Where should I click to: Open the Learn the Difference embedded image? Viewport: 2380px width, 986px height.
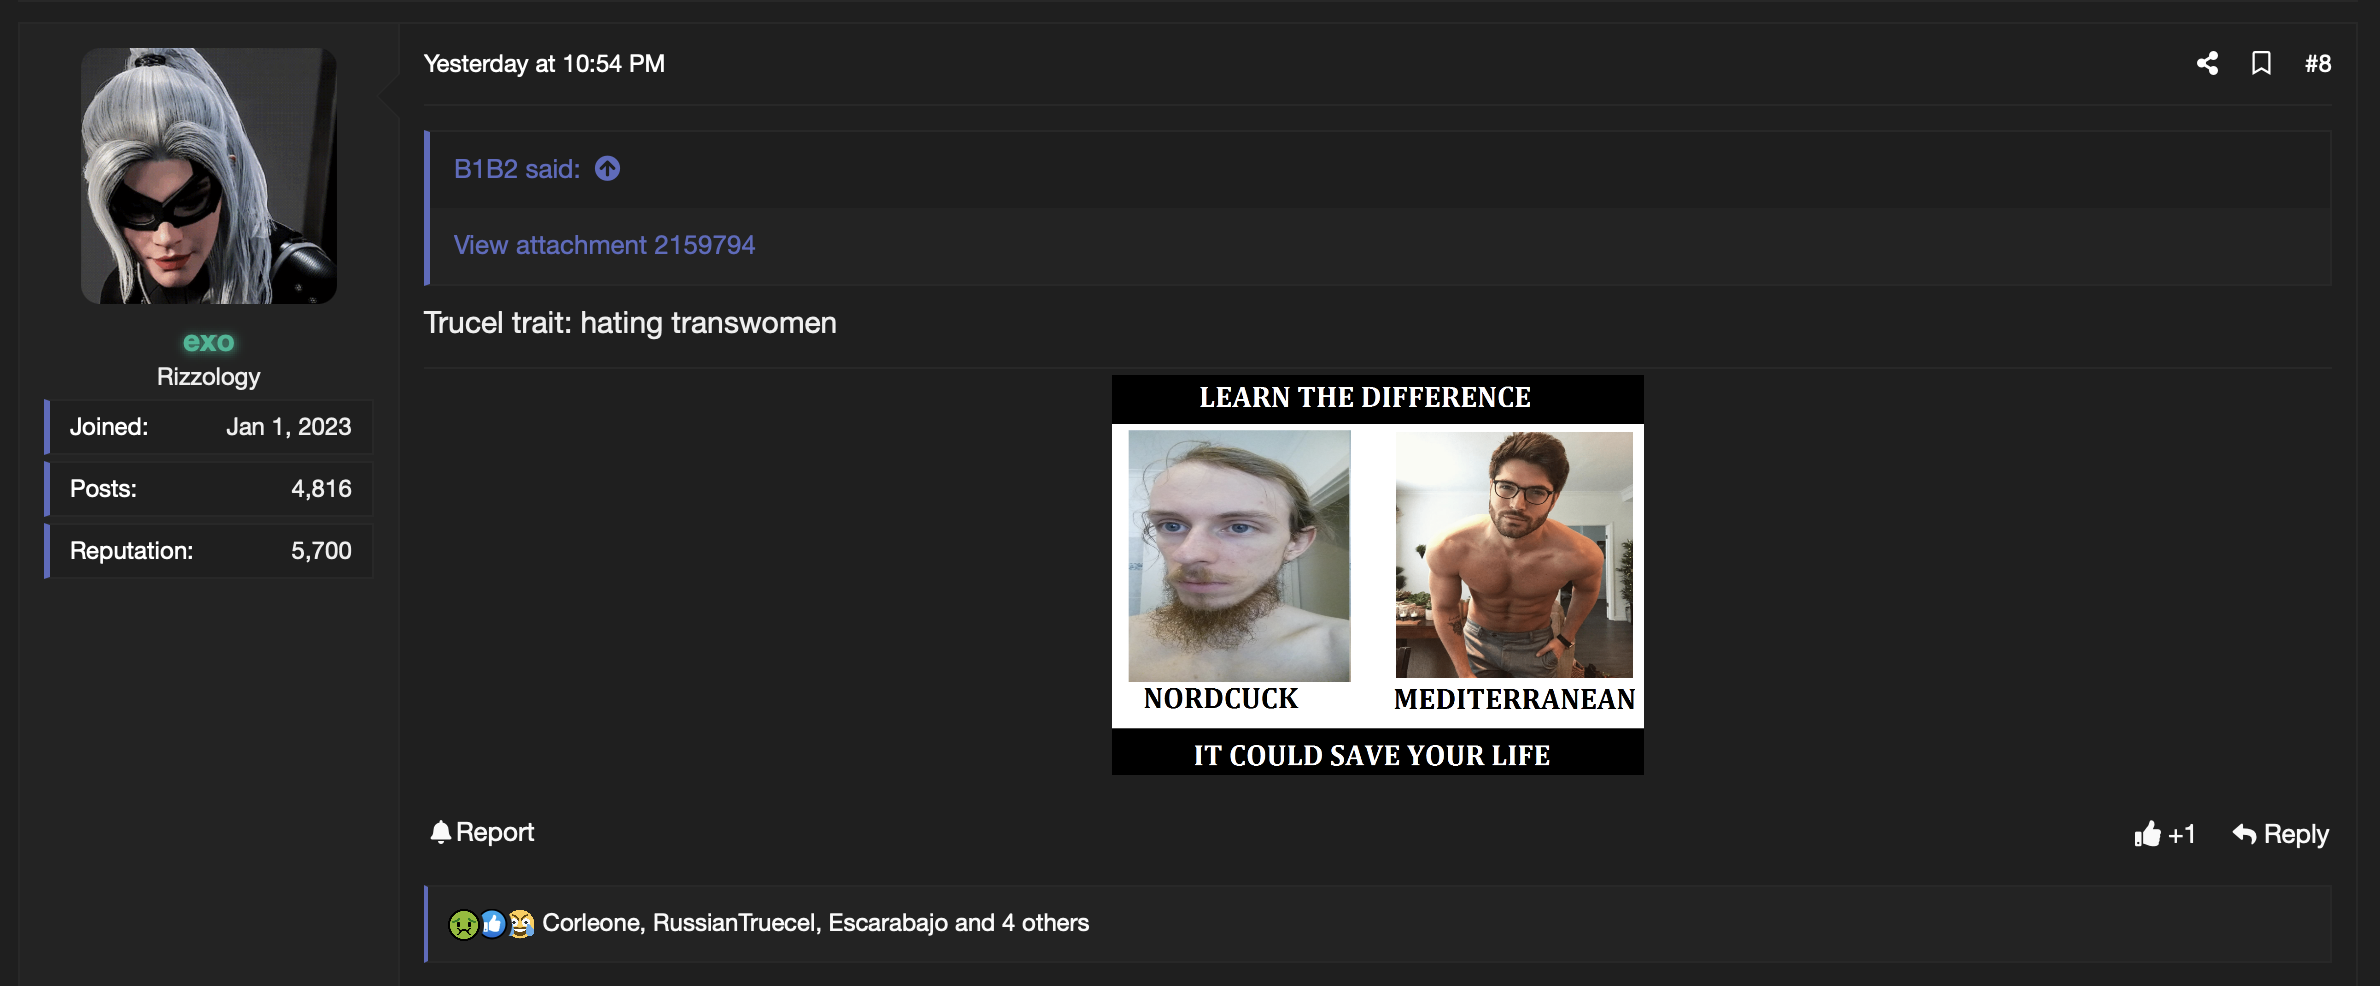coord(1377,574)
